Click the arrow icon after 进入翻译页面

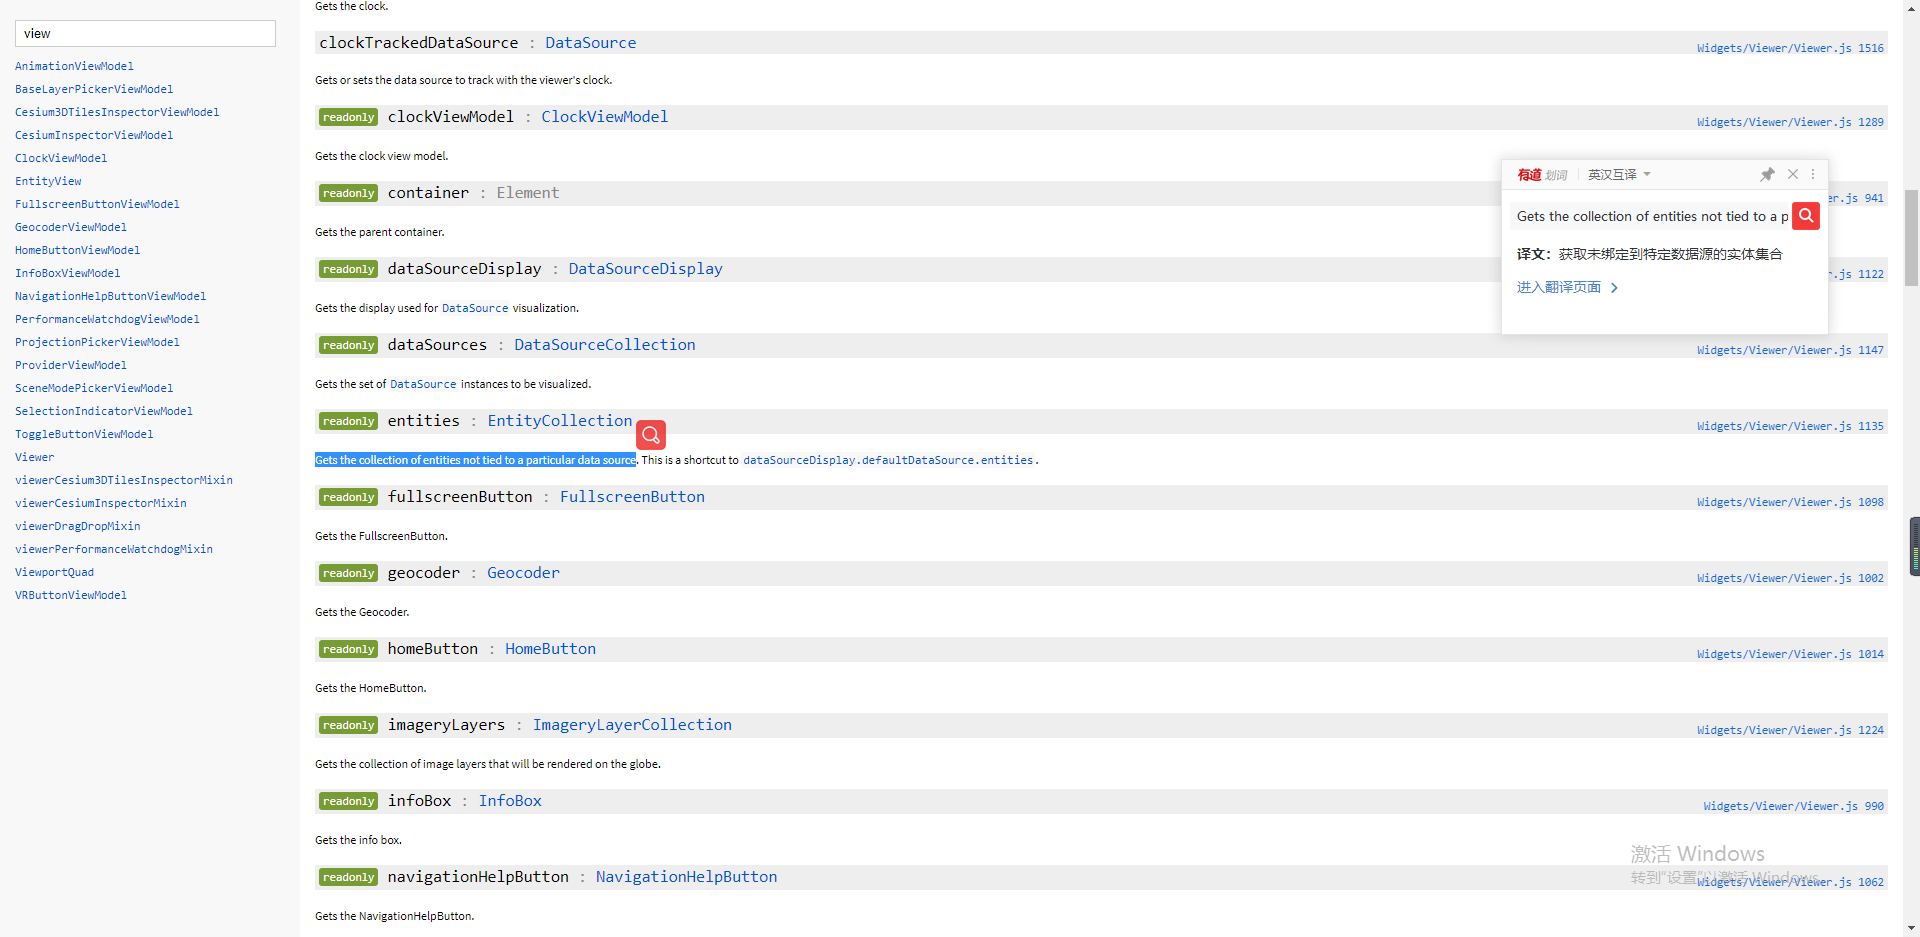(1614, 287)
